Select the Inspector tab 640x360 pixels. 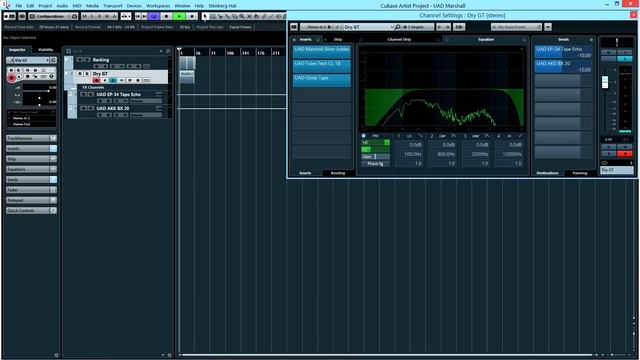tap(17, 50)
